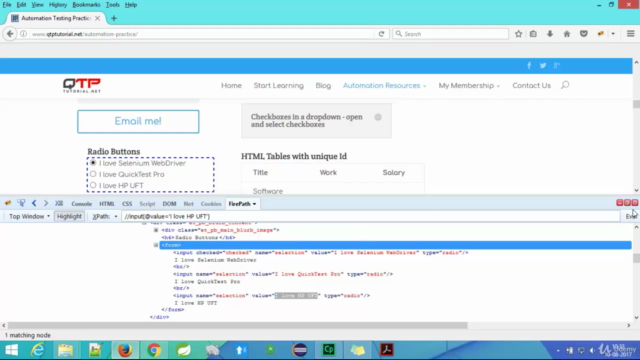The height and width of the screenshot is (360, 640).
Task: Open the bookmarks library list icon
Action: [533, 34]
